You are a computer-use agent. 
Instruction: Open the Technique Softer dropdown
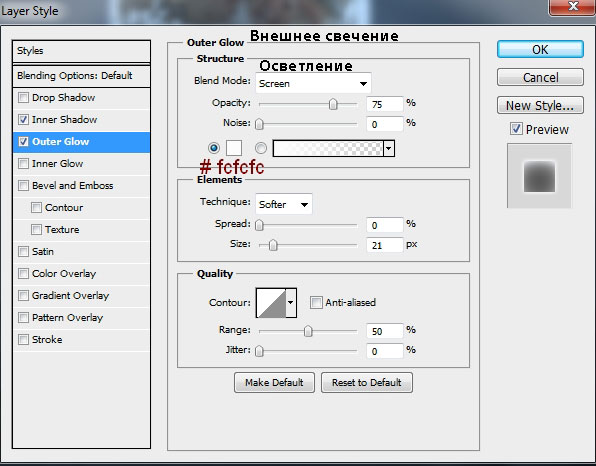pos(284,204)
